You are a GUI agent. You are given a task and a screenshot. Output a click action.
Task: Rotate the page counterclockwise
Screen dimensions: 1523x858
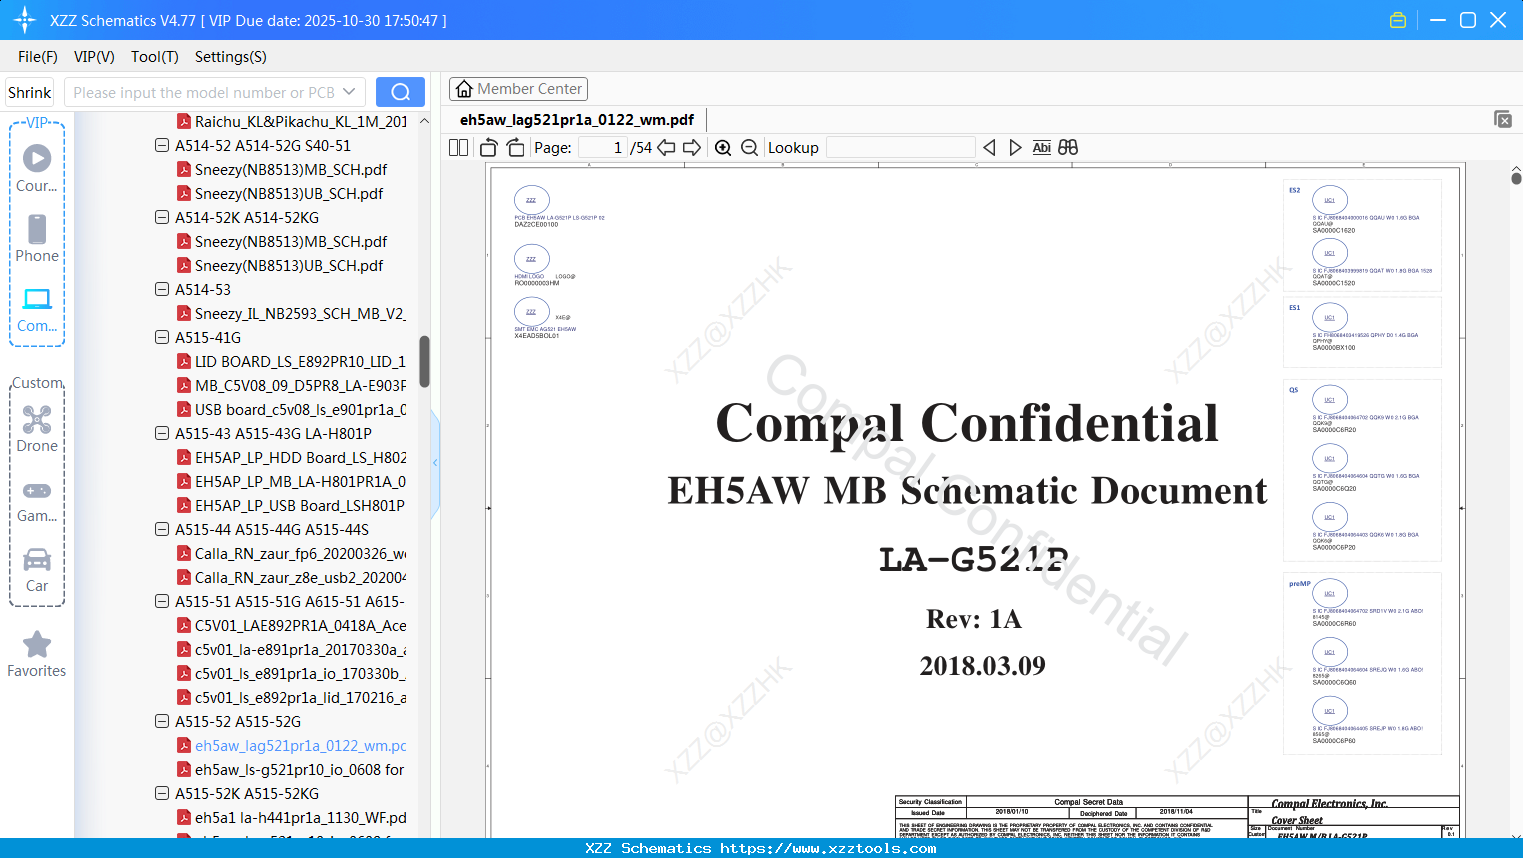click(x=489, y=148)
